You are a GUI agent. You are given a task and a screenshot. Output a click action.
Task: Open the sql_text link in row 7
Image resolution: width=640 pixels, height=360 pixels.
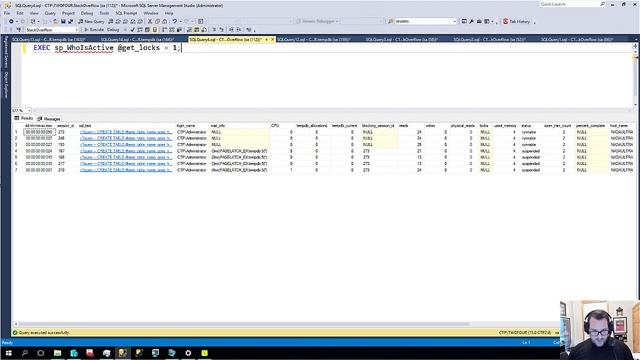coord(126,170)
